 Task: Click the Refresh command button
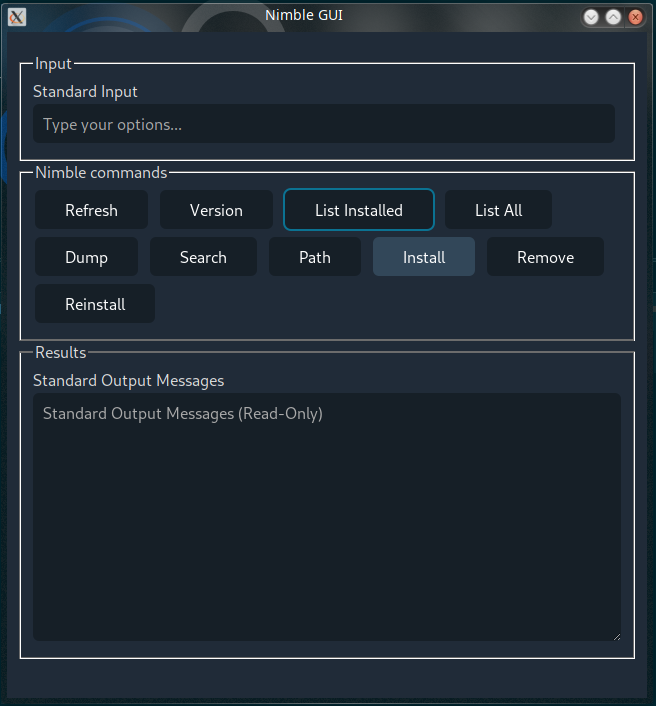coord(91,210)
